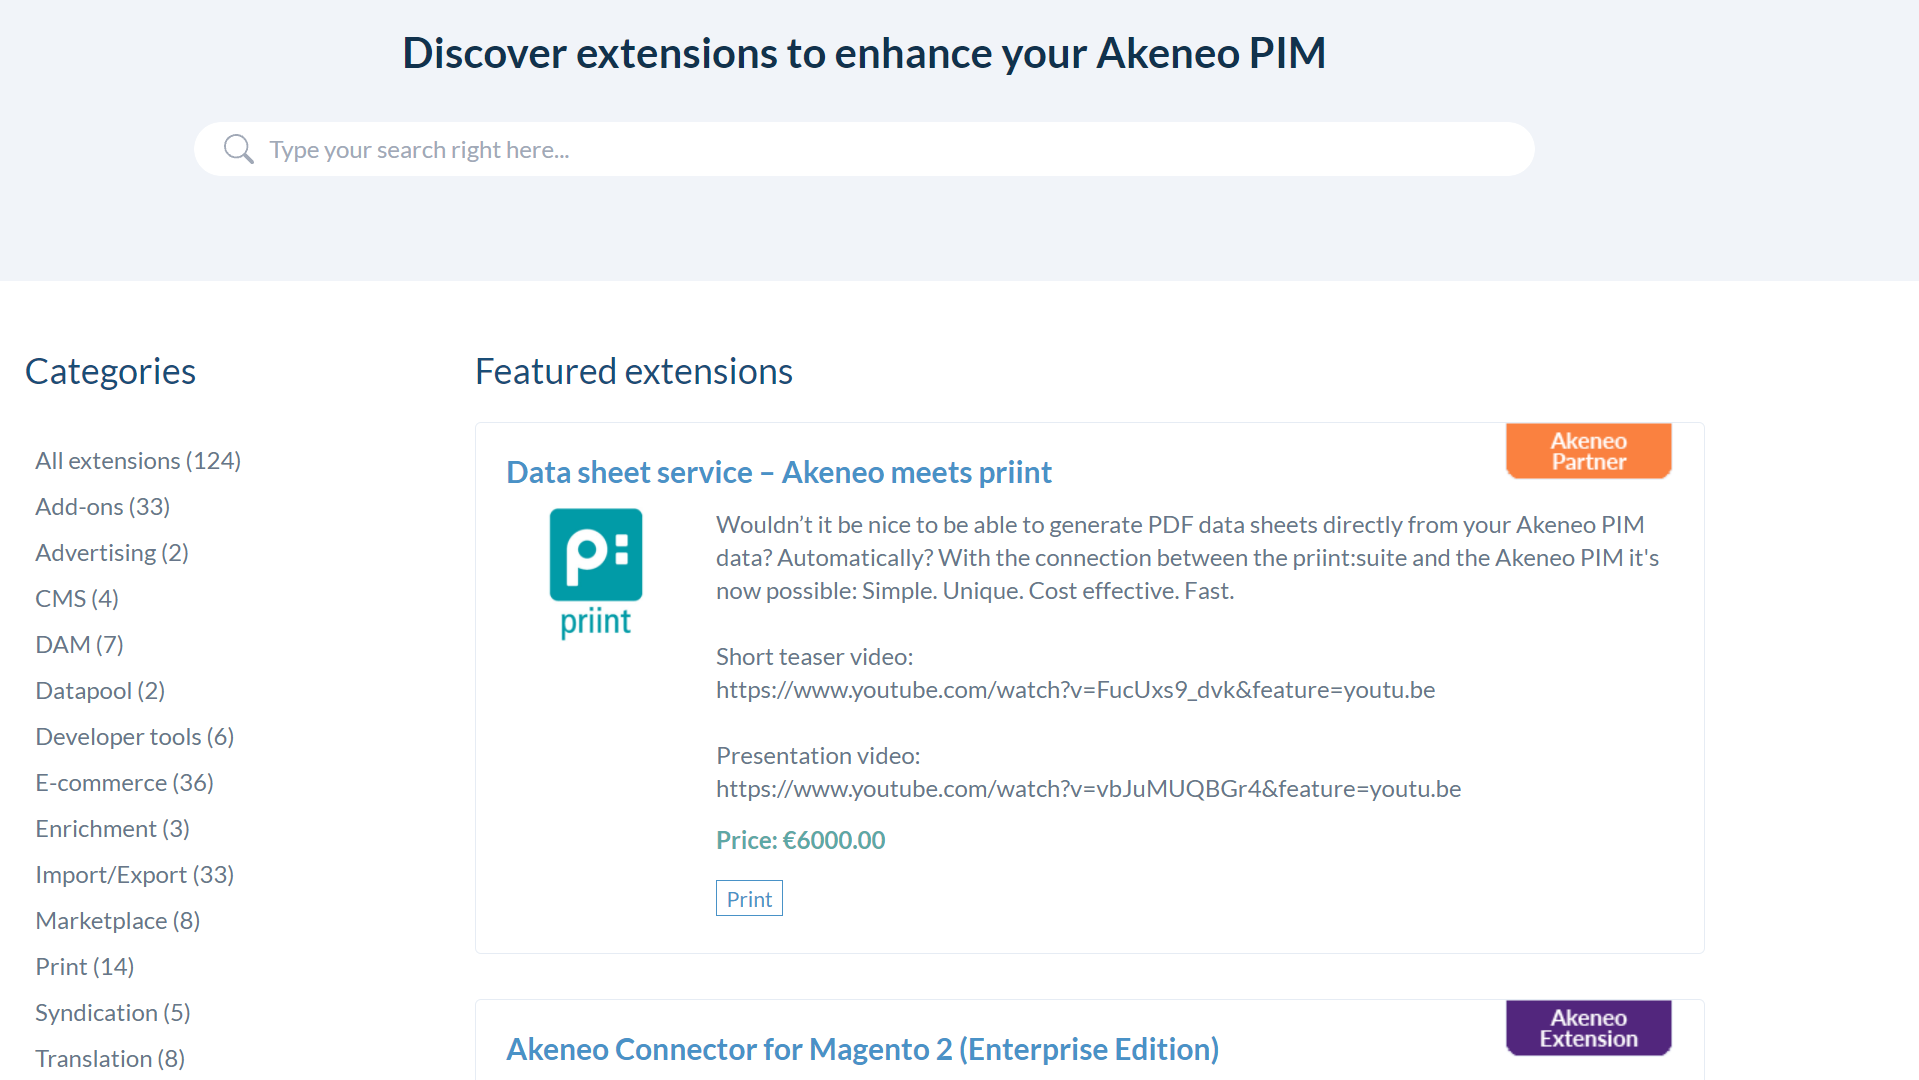
Task: Filter by Add-ons category
Action: 102,507
